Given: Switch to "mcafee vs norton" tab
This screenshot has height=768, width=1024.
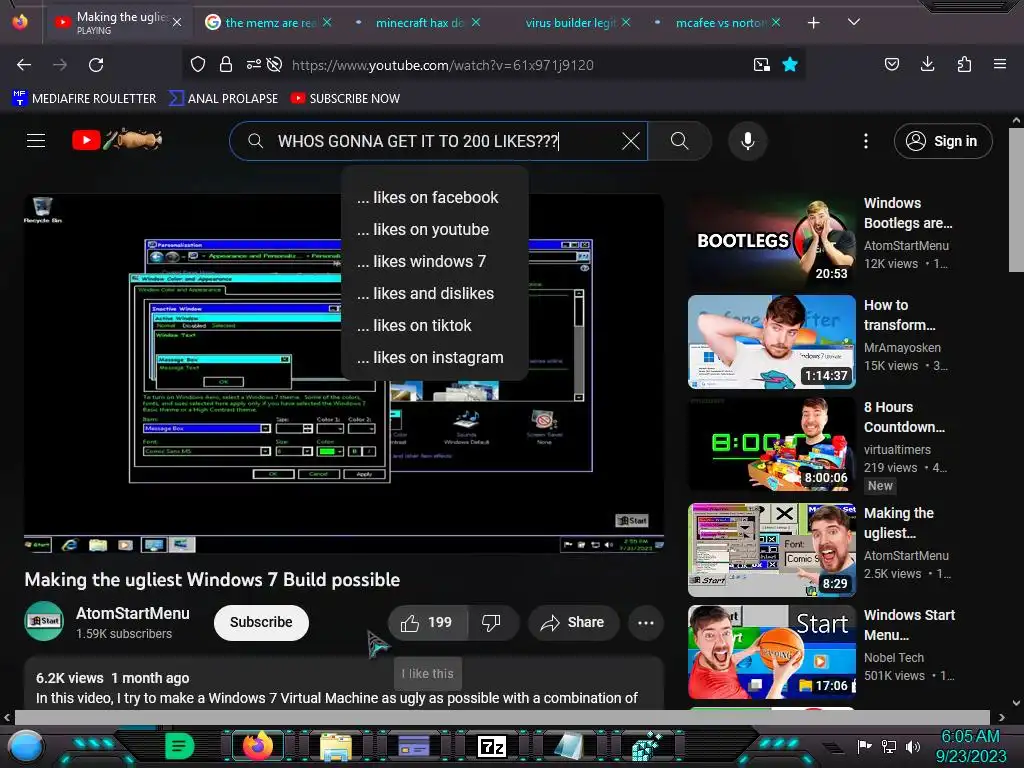Looking at the screenshot, I should 718,22.
